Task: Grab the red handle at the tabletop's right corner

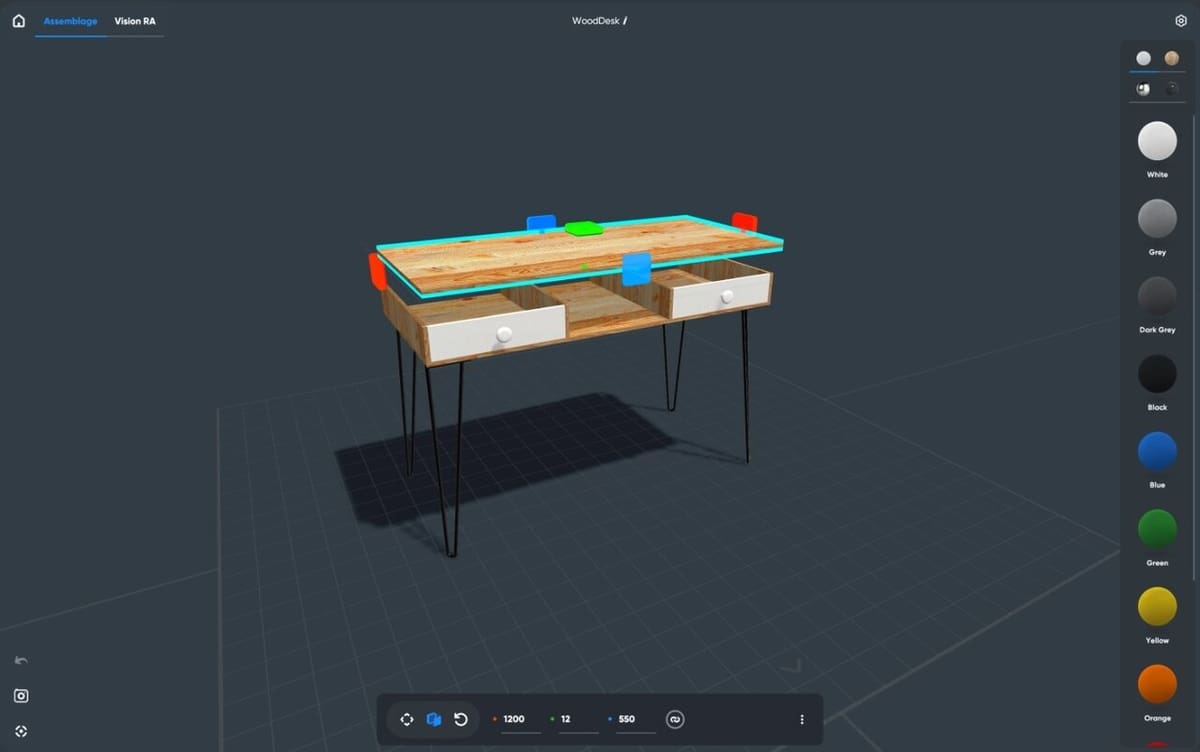Action: (744, 221)
